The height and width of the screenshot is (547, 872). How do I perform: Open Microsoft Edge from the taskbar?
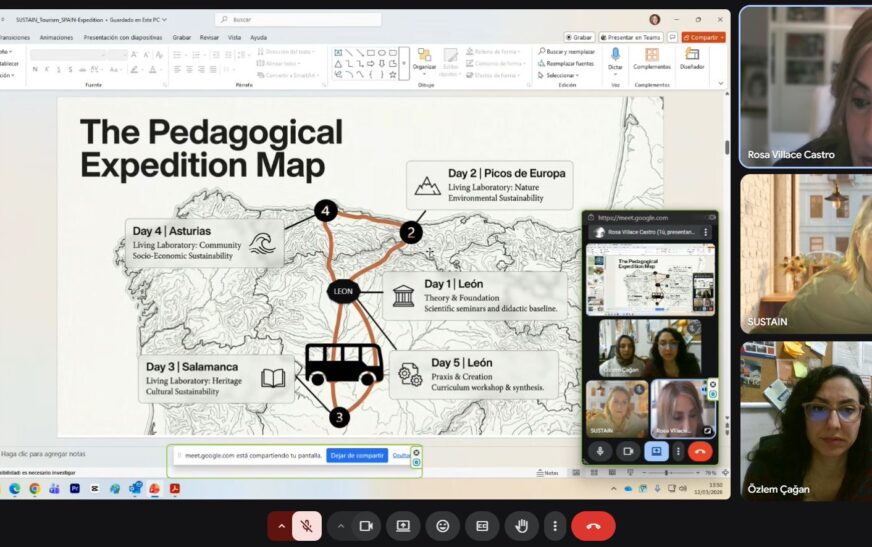tap(14, 489)
